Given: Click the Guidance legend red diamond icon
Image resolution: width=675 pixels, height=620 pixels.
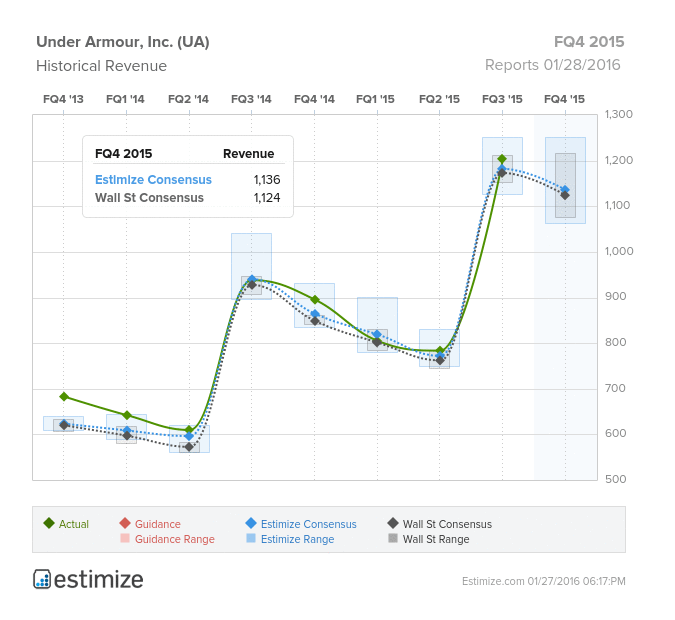Looking at the screenshot, I should coord(125,523).
